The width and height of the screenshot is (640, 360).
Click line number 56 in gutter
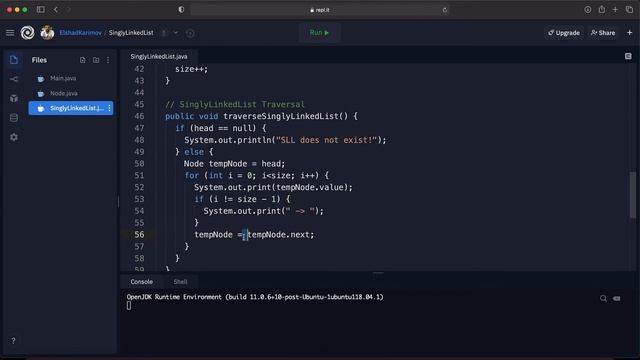[x=139, y=235]
